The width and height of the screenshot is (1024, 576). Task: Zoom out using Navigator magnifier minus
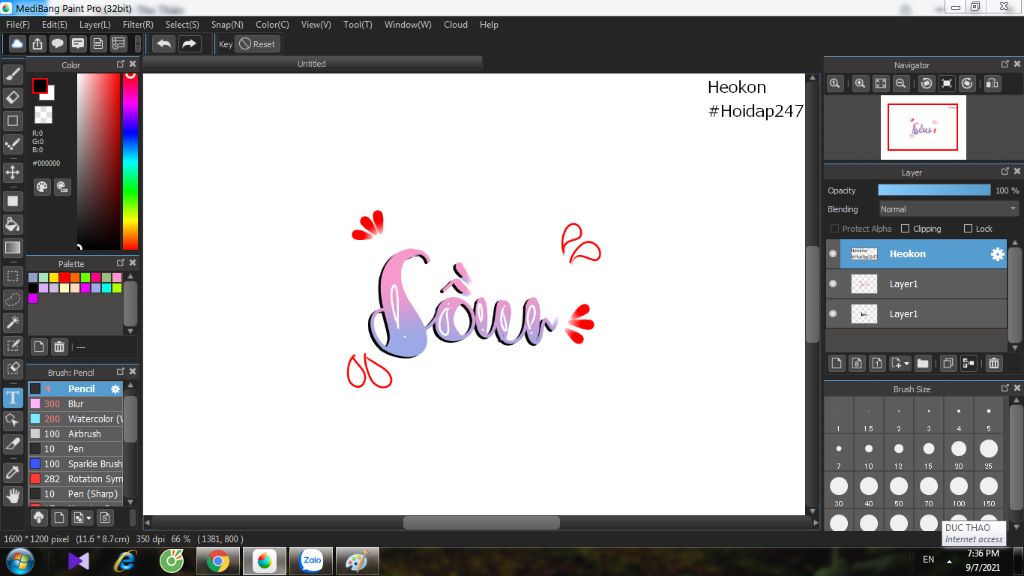coord(901,84)
